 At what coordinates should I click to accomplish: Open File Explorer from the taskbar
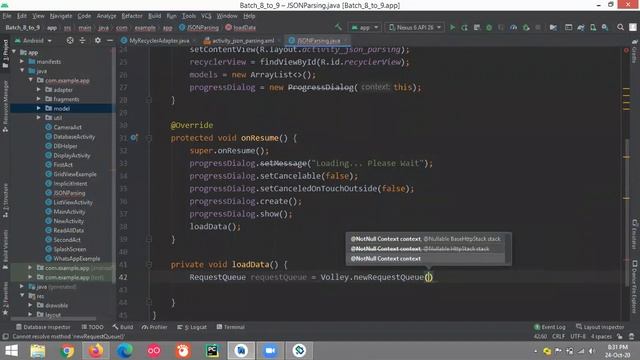point(38,351)
